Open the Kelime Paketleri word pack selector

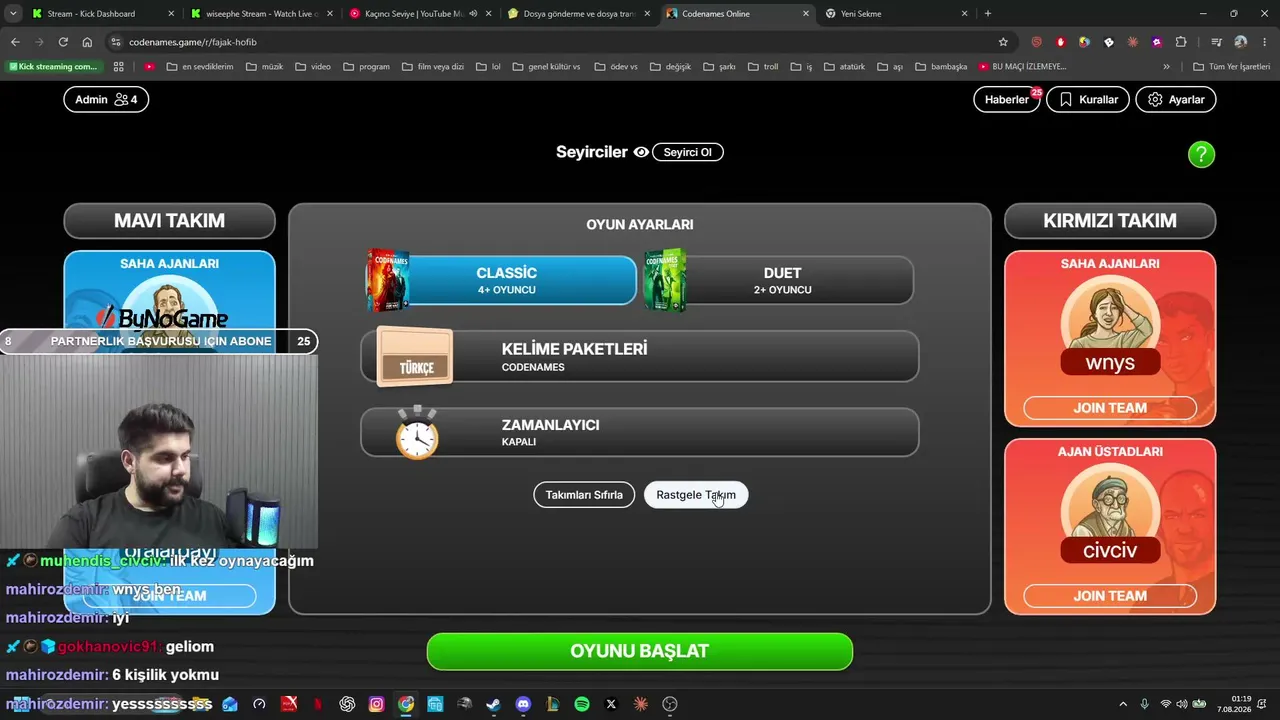click(640, 357)
